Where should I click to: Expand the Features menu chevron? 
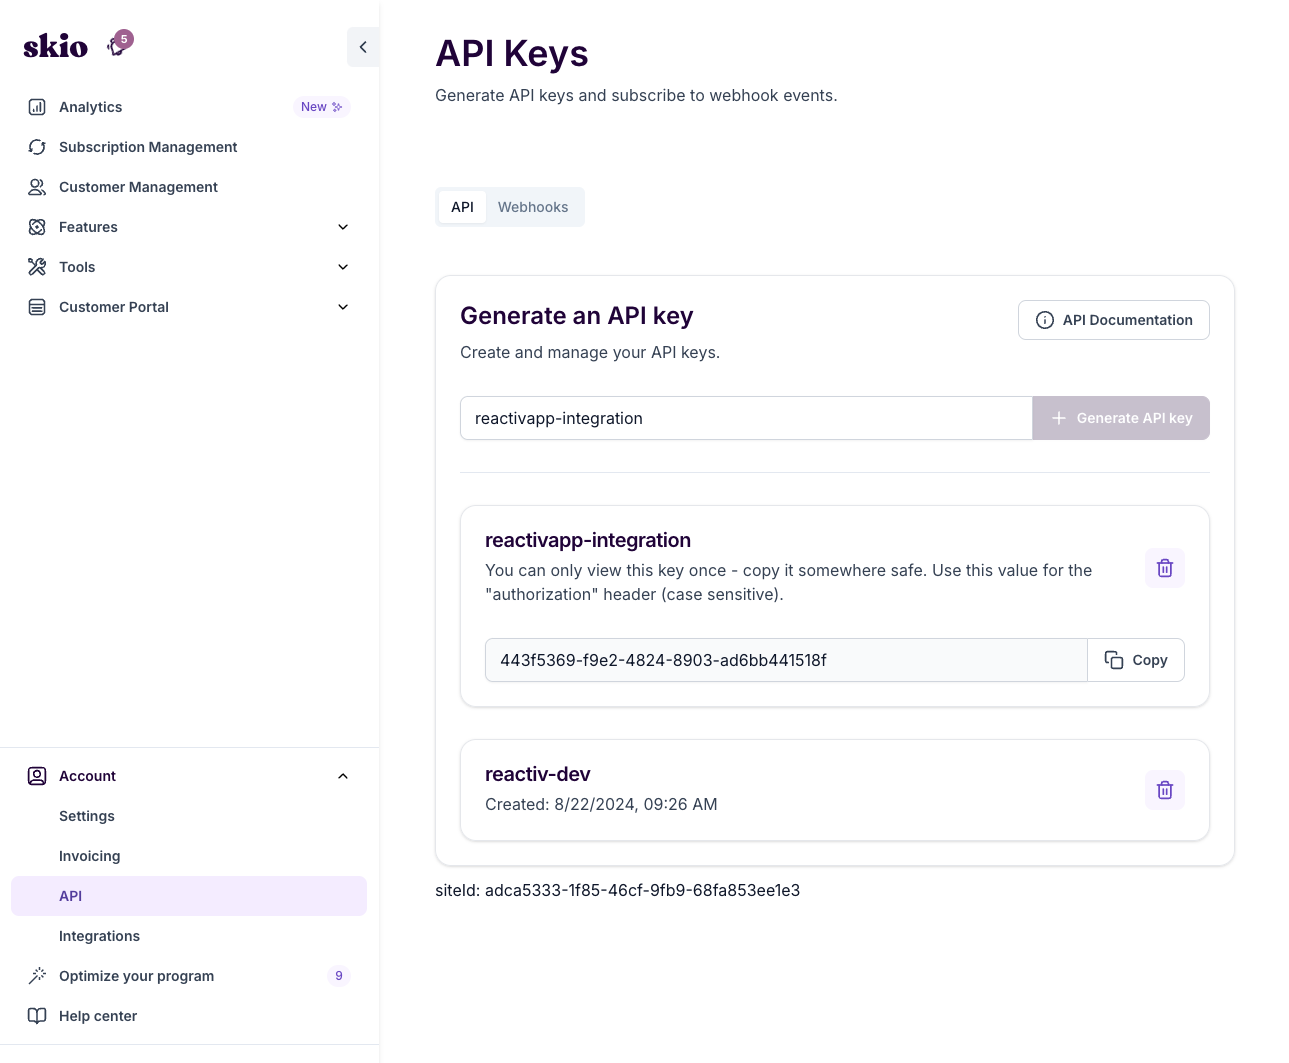pyautogui.click(x=343, y=227)
